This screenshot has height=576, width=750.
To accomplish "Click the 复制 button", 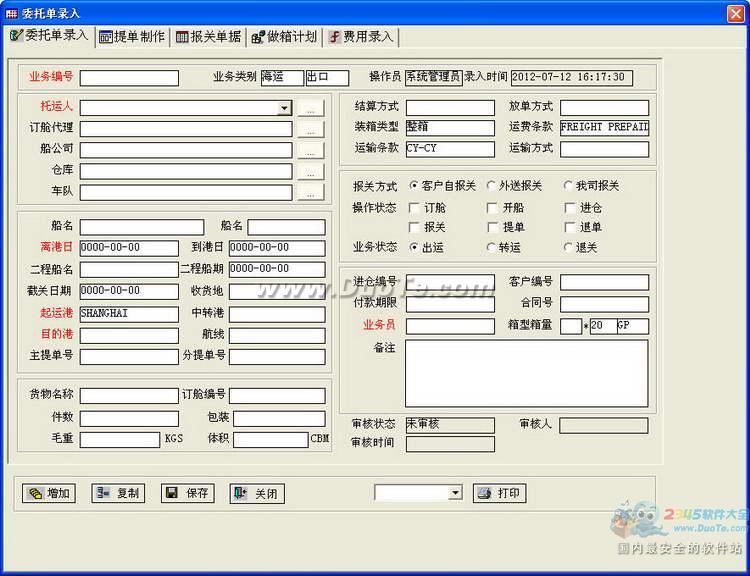I will (x=118, y=493).
